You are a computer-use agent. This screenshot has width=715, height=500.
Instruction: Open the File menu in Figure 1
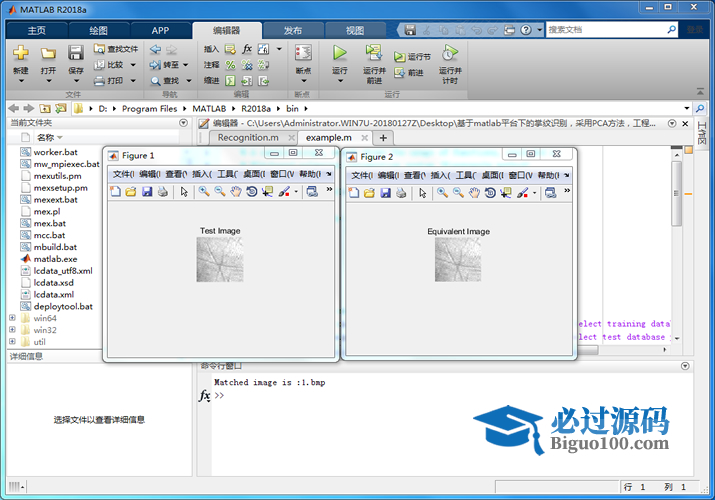[123, 174]
